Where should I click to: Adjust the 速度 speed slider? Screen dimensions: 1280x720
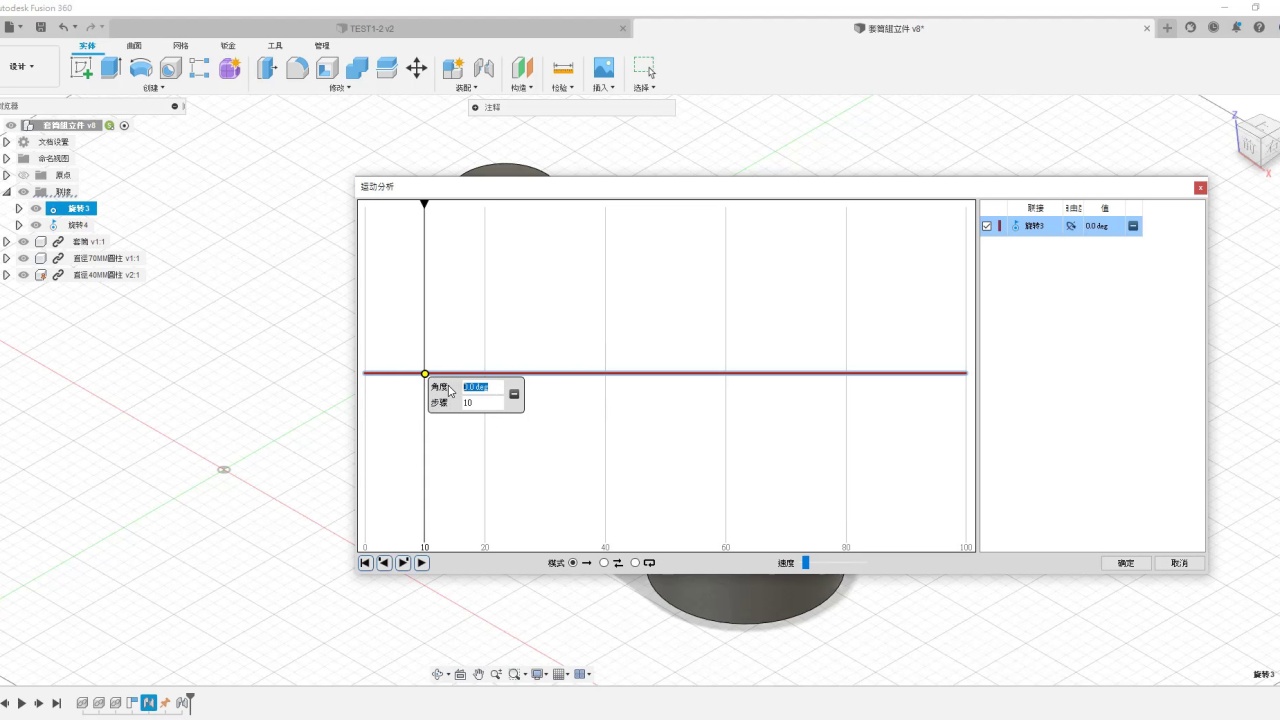pos(805,563)
